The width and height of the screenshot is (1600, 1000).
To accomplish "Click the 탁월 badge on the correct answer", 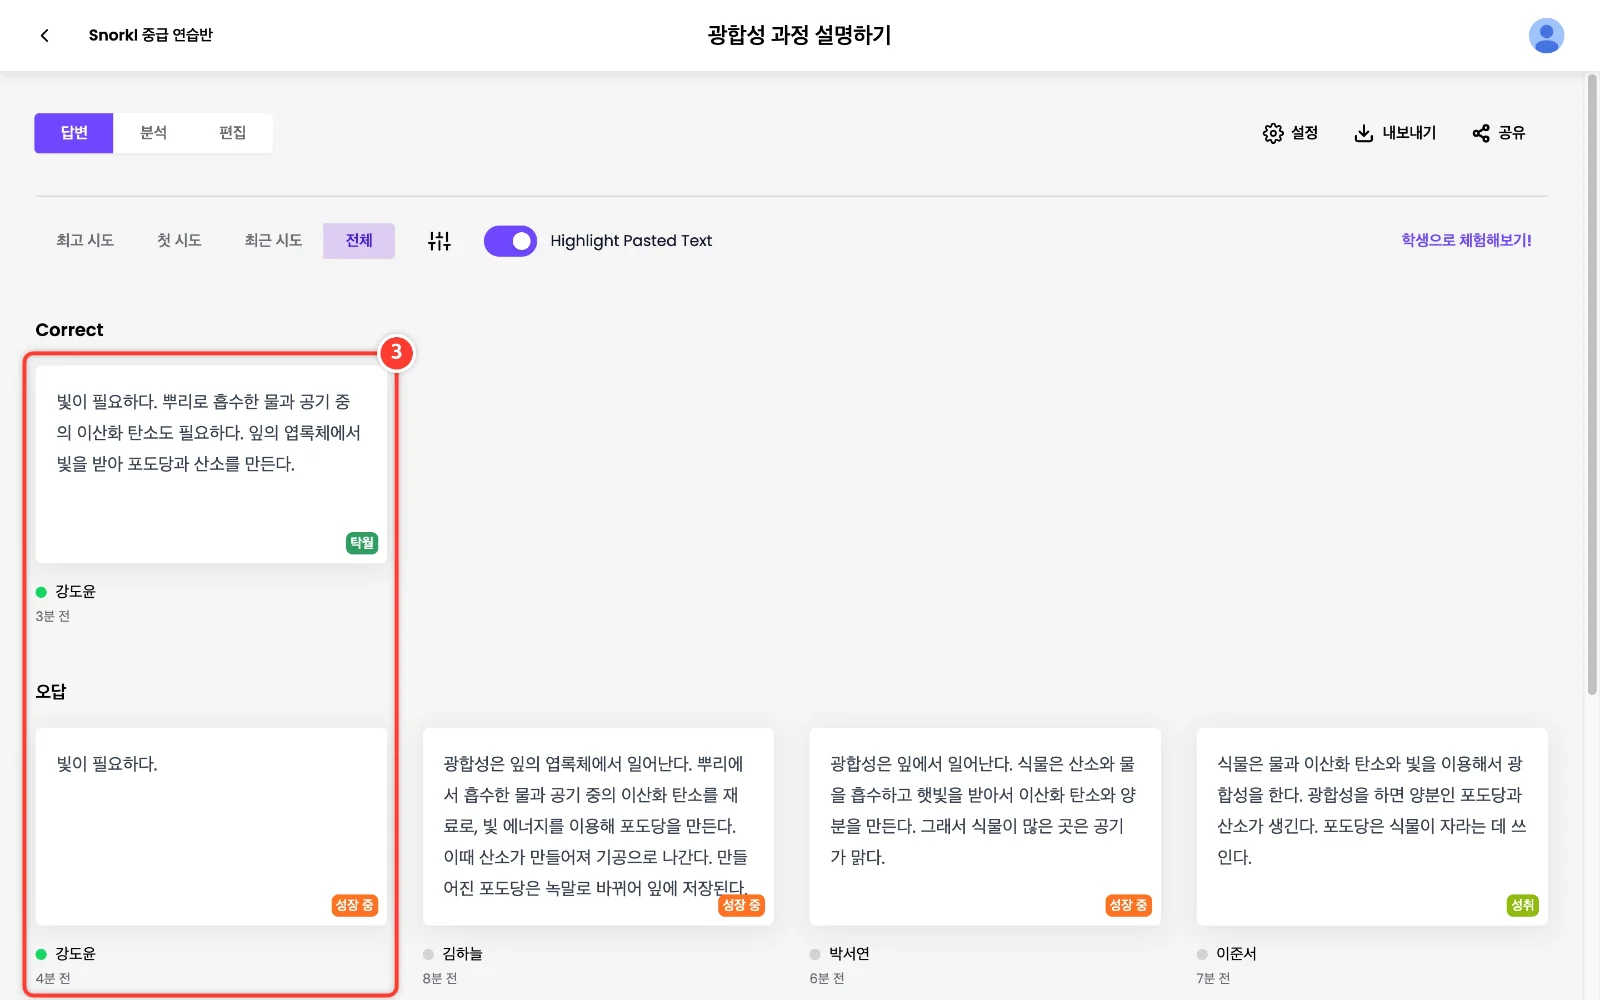I will pos(362,543).
